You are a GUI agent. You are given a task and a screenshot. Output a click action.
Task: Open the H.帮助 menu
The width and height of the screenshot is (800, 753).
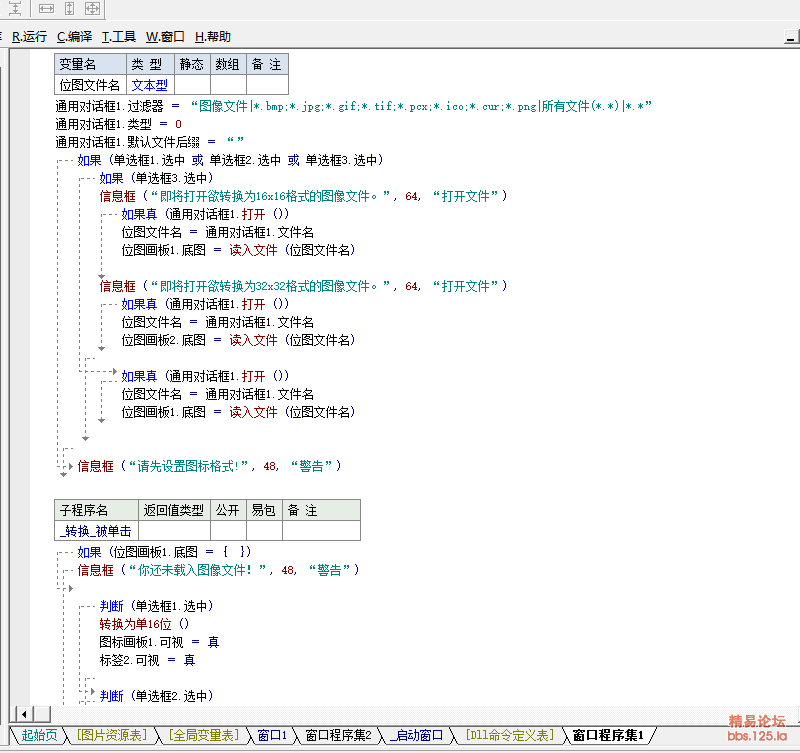213,37
